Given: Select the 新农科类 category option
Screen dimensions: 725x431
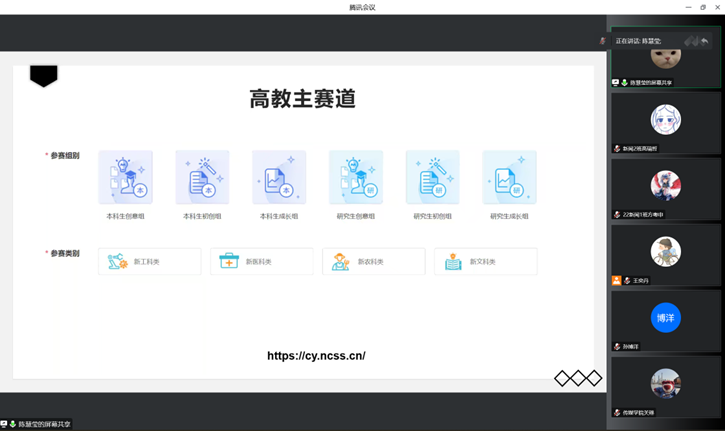Looking at the screenshot, I should [x=373, y=262].
